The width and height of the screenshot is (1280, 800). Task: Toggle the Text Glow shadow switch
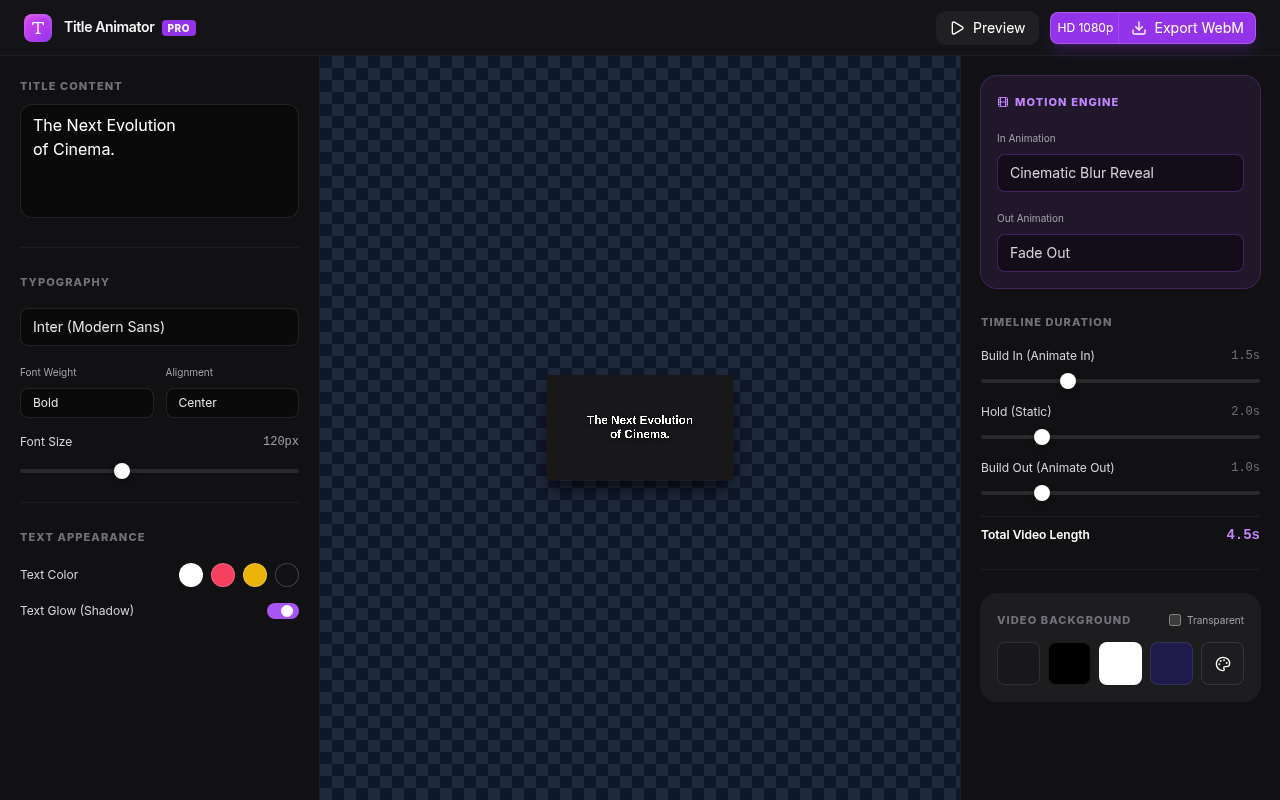282,611
